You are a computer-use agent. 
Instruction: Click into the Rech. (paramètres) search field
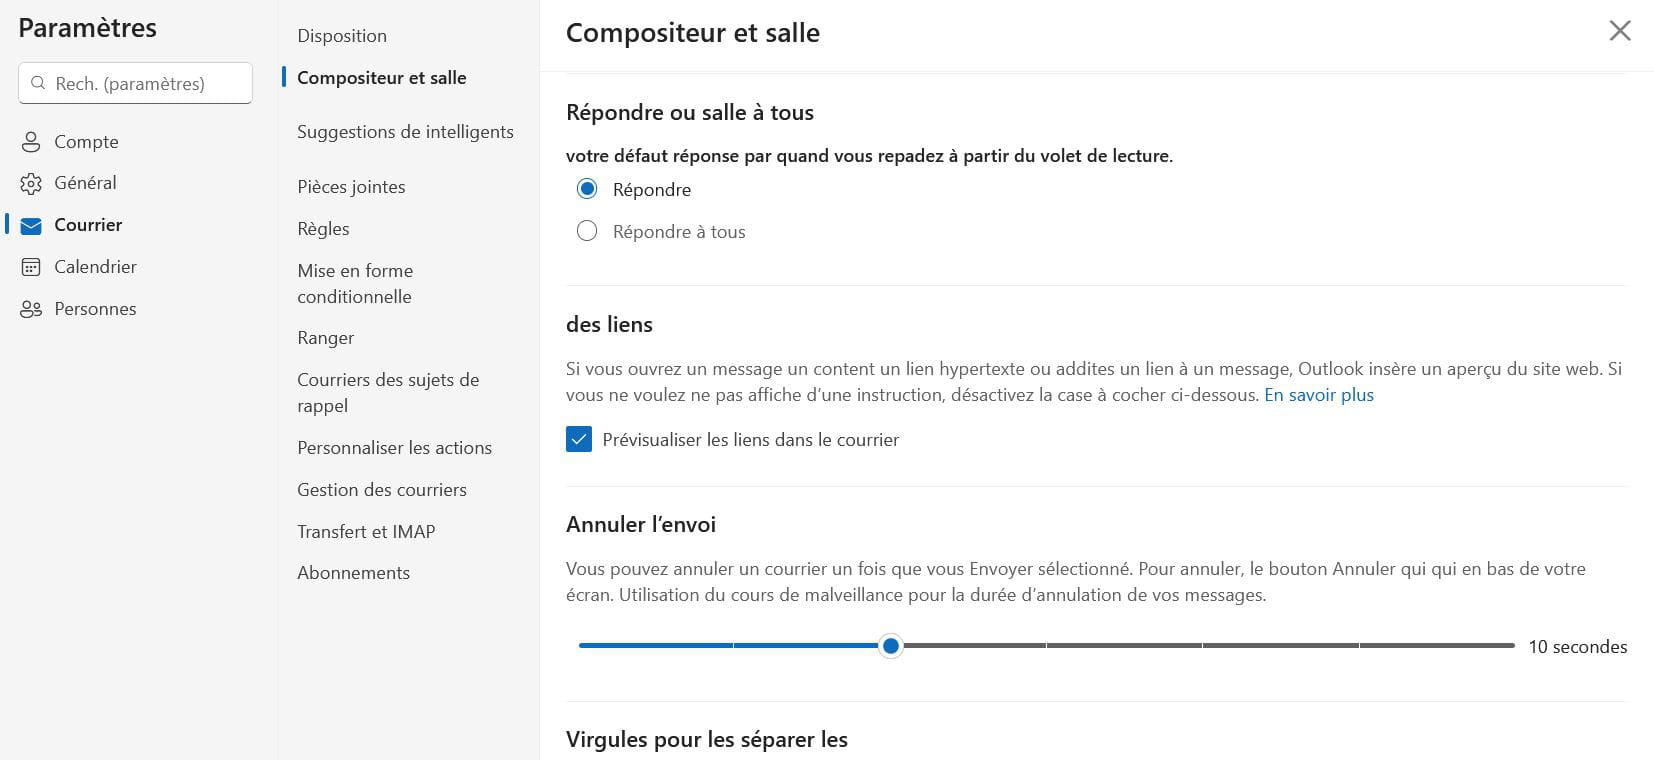click(x=145, y=83)
